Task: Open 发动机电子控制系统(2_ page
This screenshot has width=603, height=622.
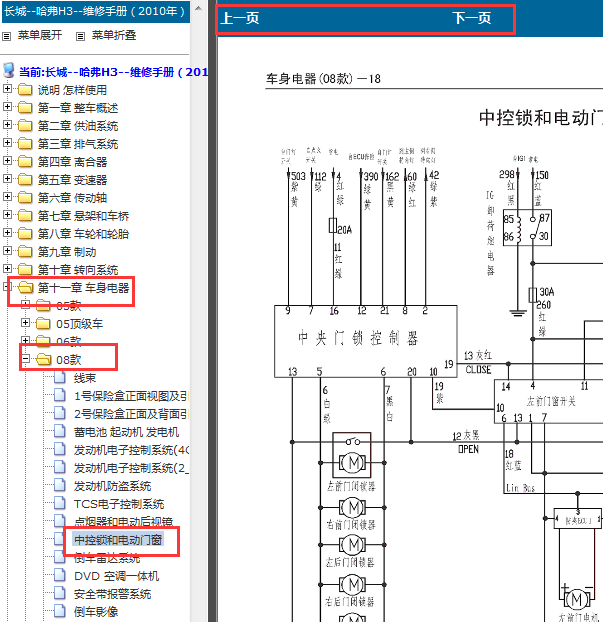Action: point(131,468)
